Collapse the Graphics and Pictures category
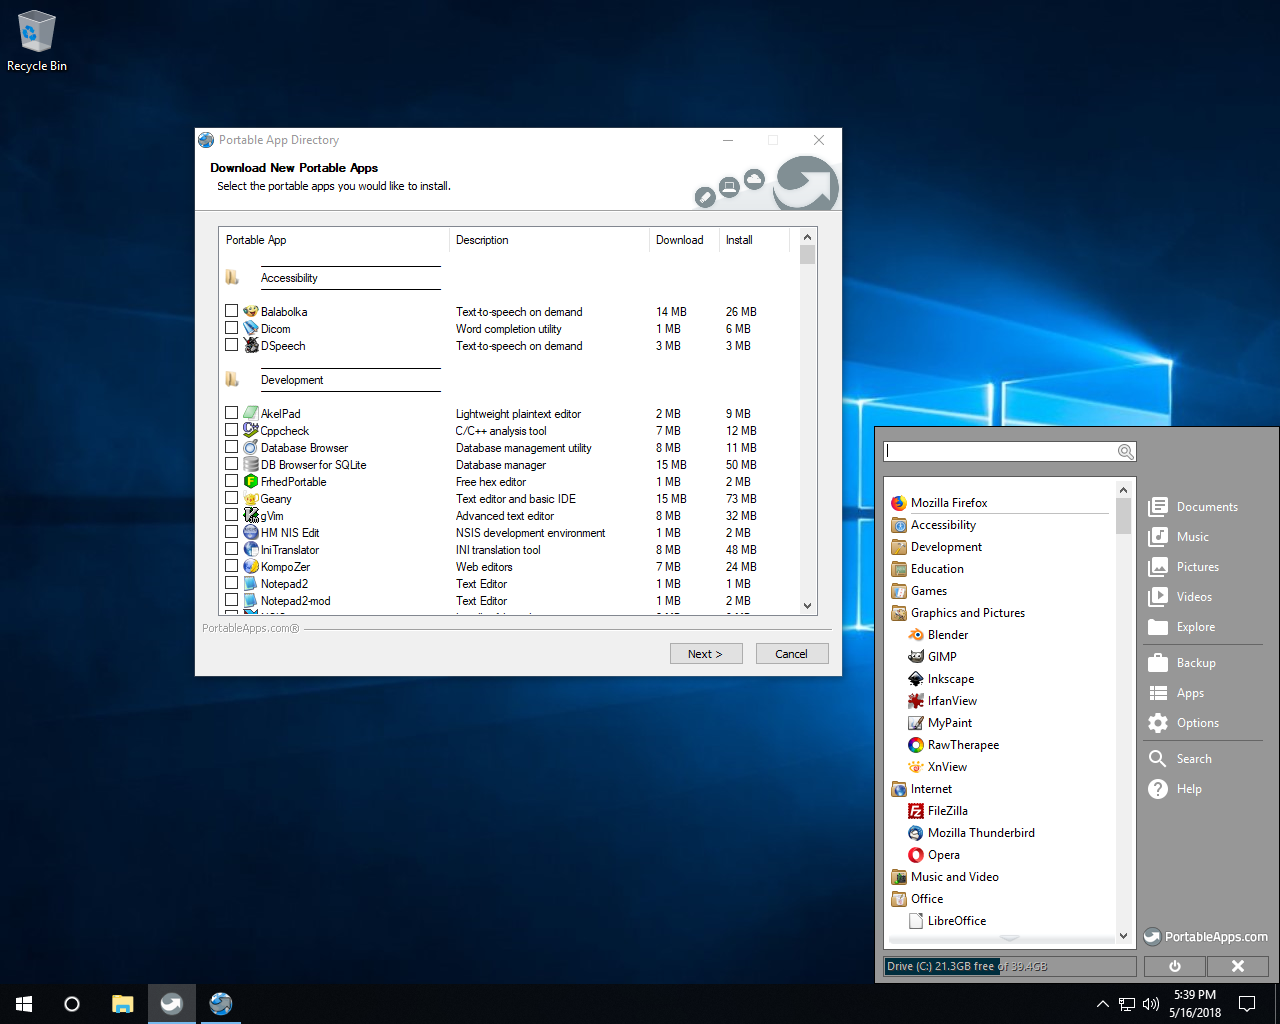Screen dimensions: 1280x1024 coord(967,613)
